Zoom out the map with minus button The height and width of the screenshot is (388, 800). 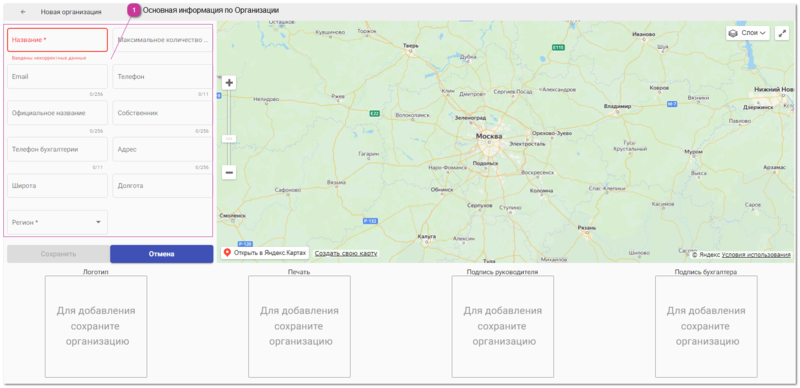click(229, 173)
